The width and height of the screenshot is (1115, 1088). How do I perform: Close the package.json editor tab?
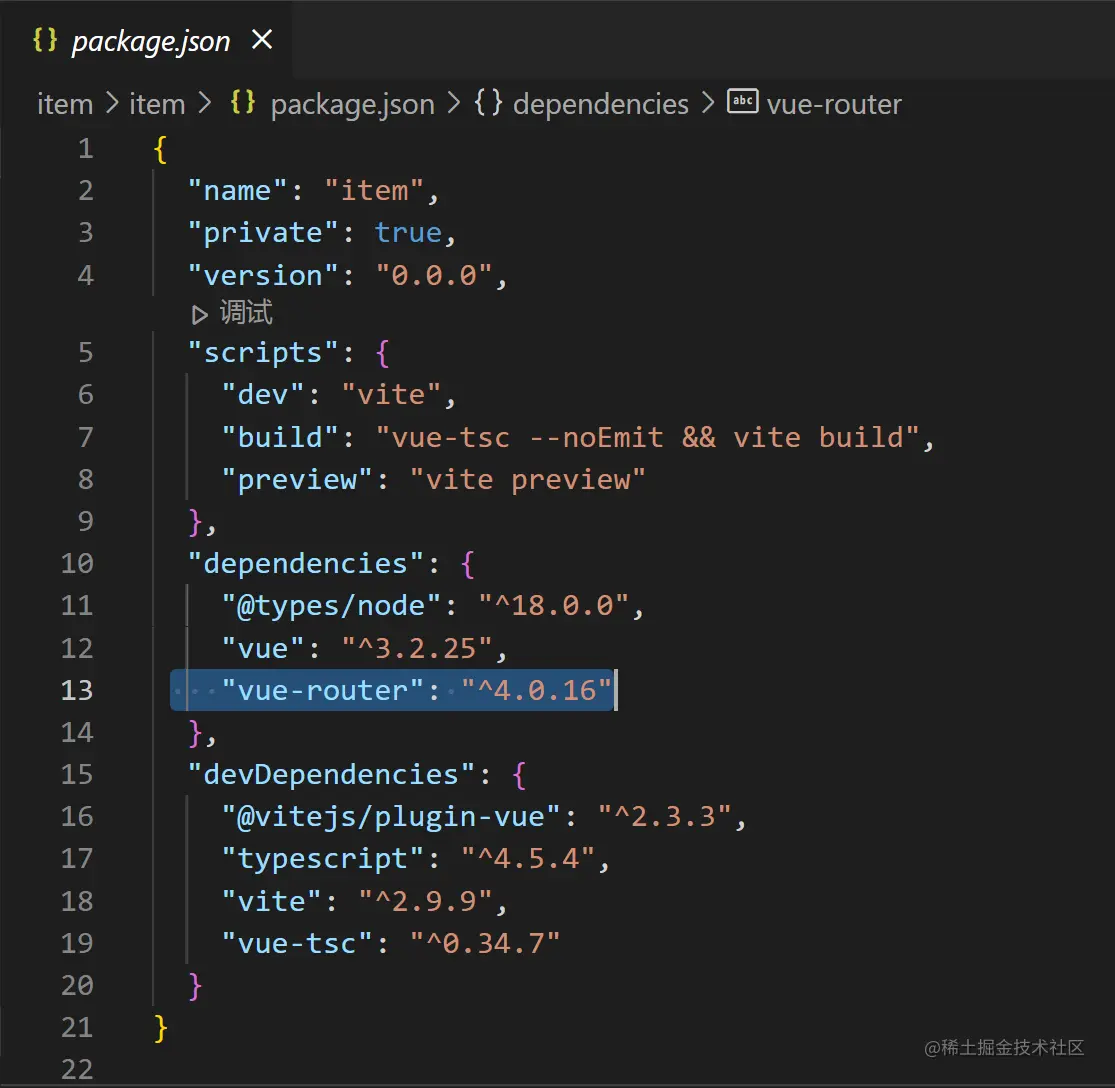[262, 40]
